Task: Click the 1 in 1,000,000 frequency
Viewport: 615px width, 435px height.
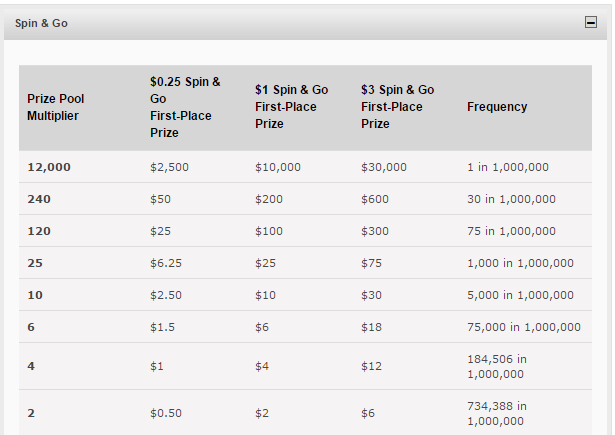Action: 508,167
